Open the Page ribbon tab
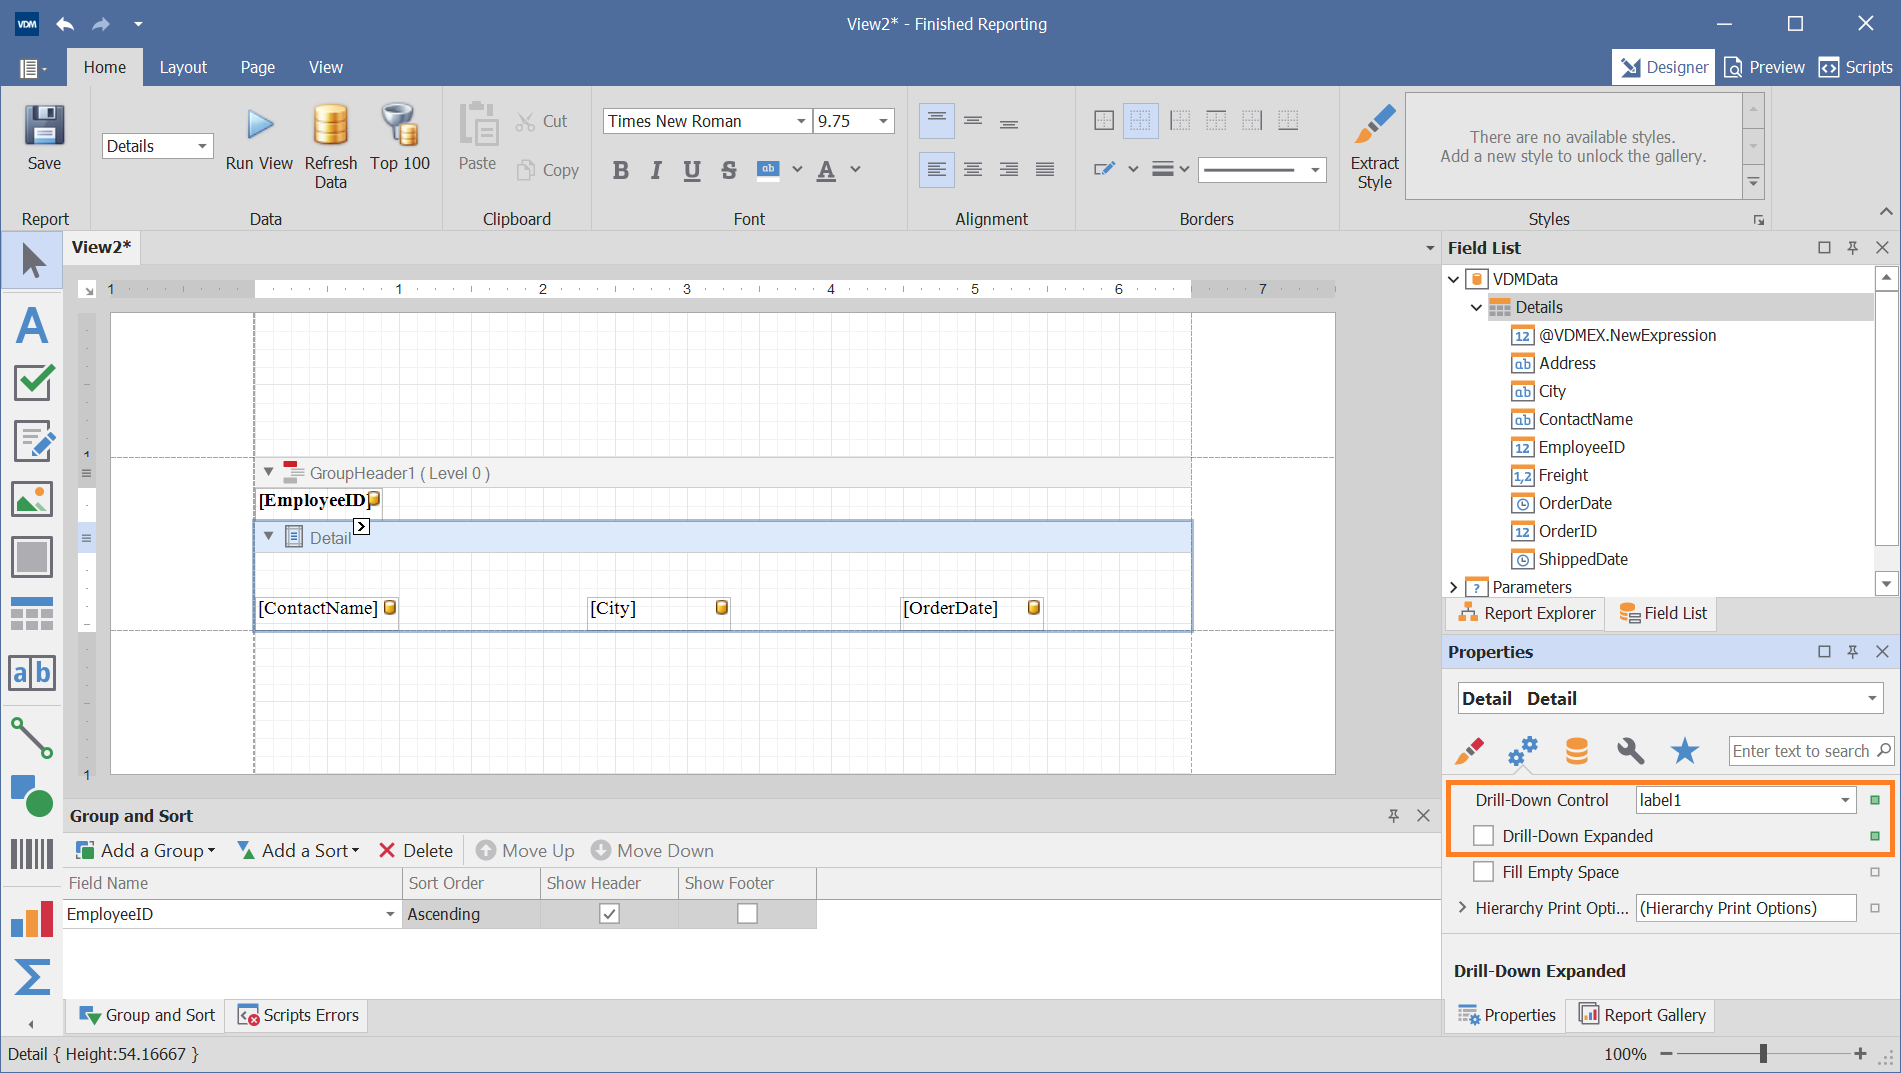The image size is (1901, 1073). point(258,67)
